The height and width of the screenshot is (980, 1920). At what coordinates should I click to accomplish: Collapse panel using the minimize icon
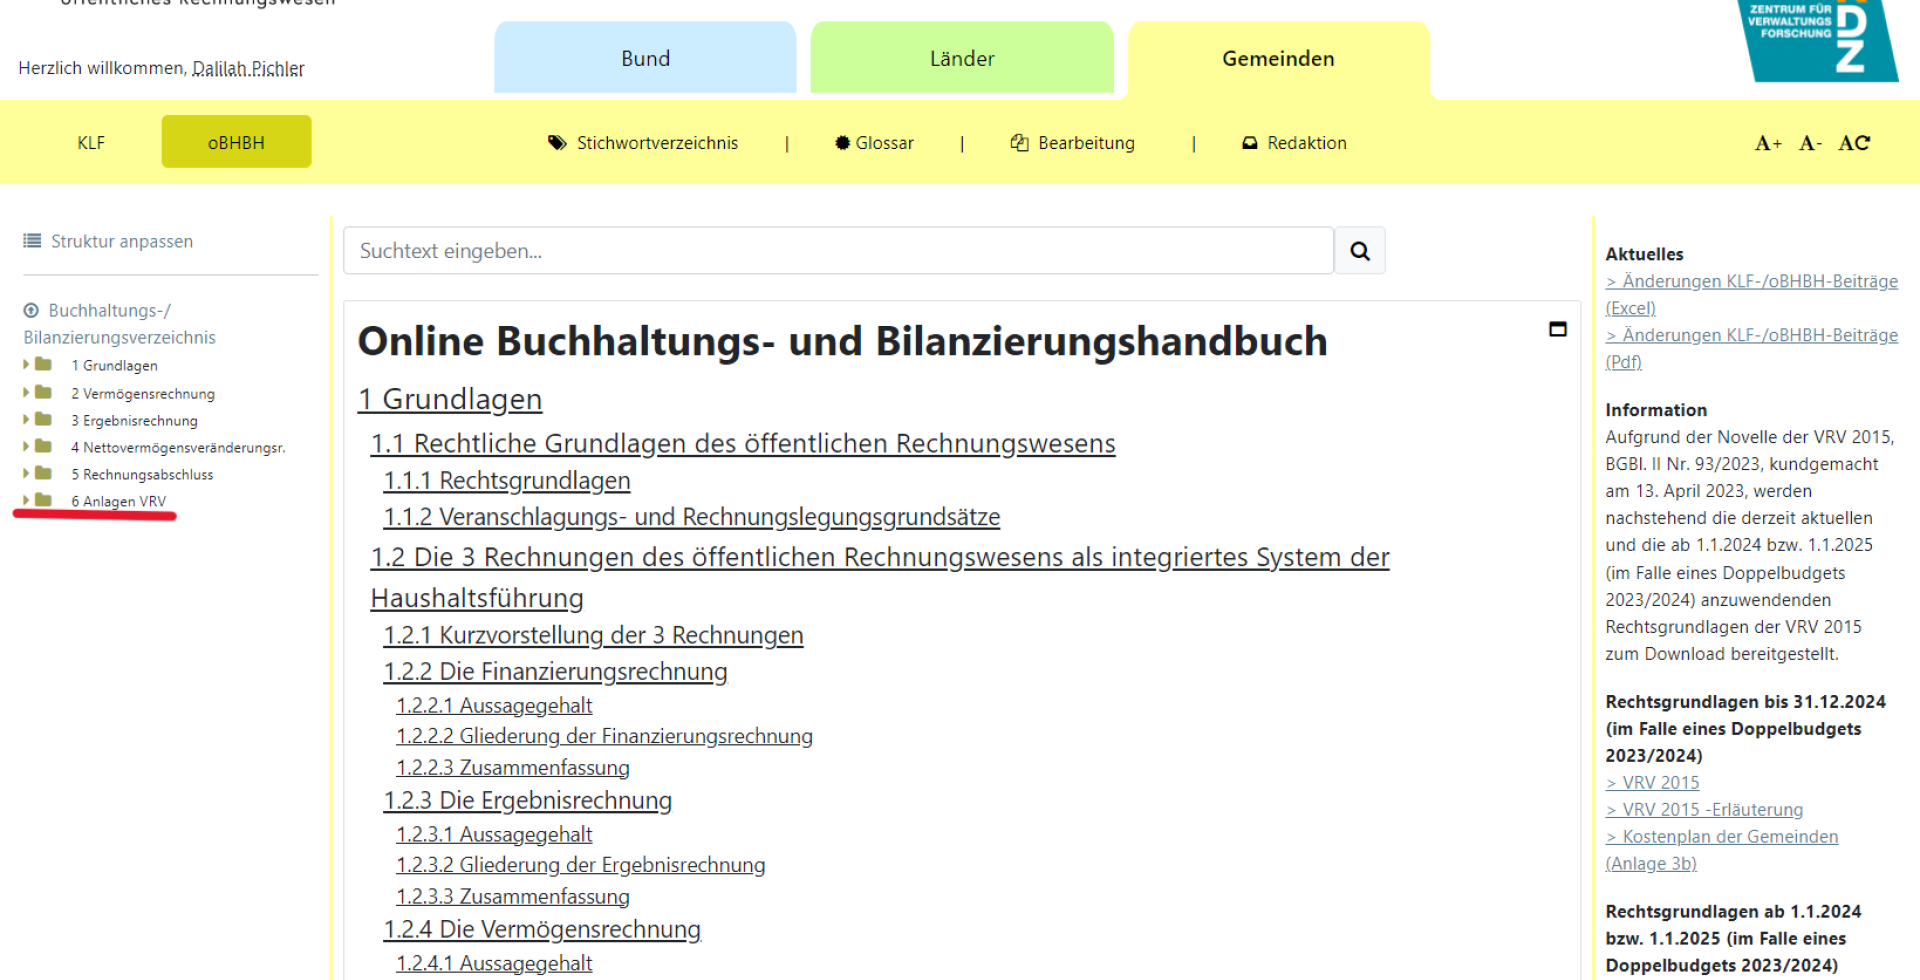coord(1557,329)
